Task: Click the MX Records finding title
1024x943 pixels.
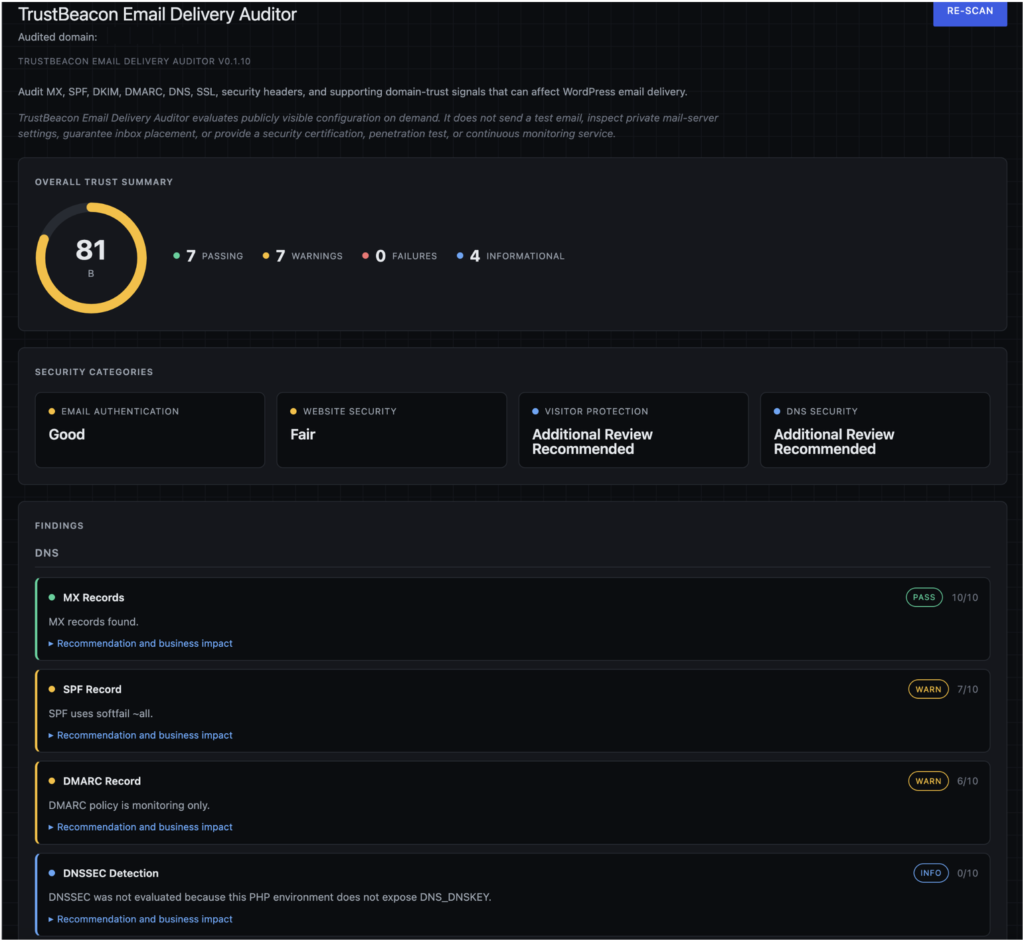Action: pos(93,598)
